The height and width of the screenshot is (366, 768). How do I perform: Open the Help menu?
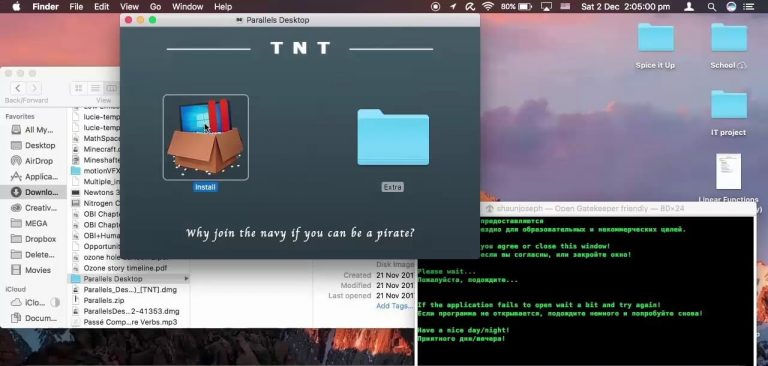click(223, 7)
